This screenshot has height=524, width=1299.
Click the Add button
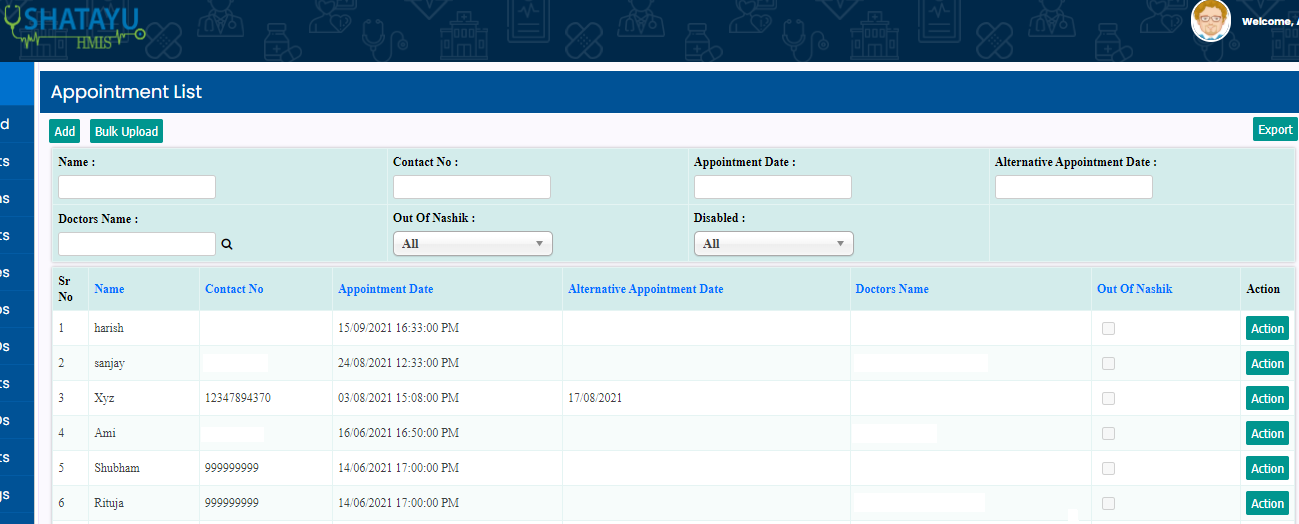click(65, 132)
